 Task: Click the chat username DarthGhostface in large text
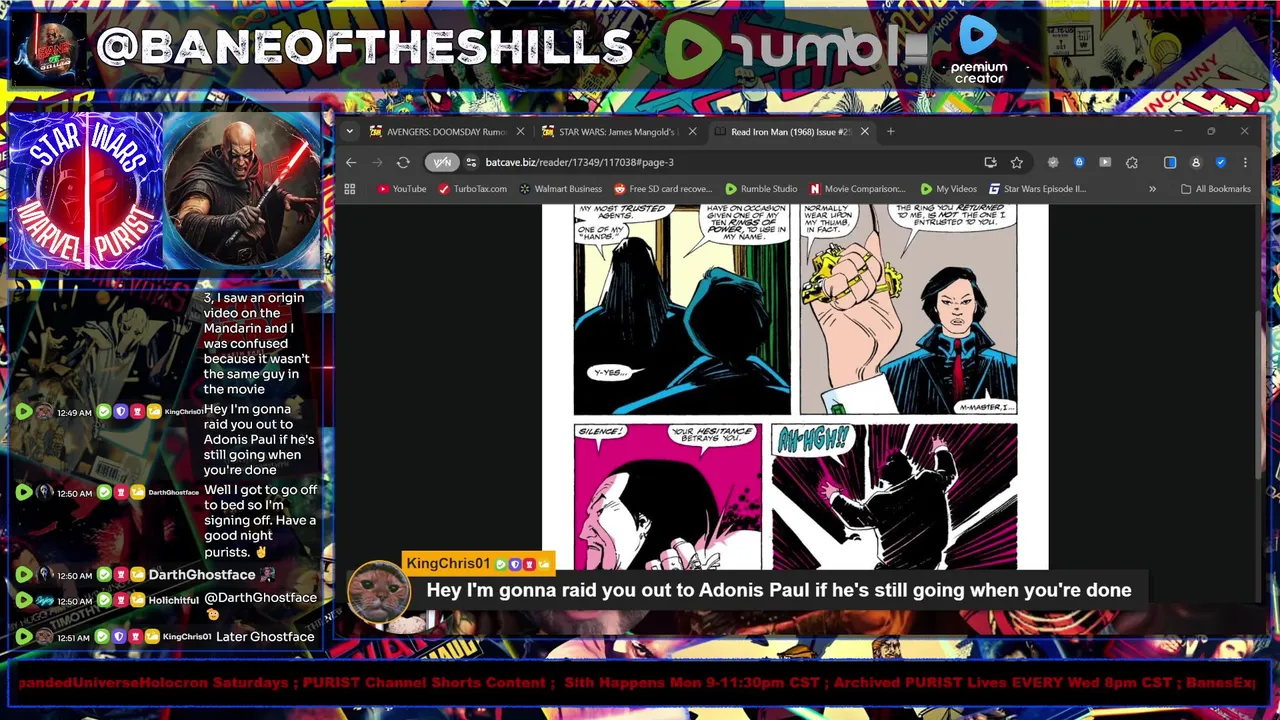[x=202, y=575]
